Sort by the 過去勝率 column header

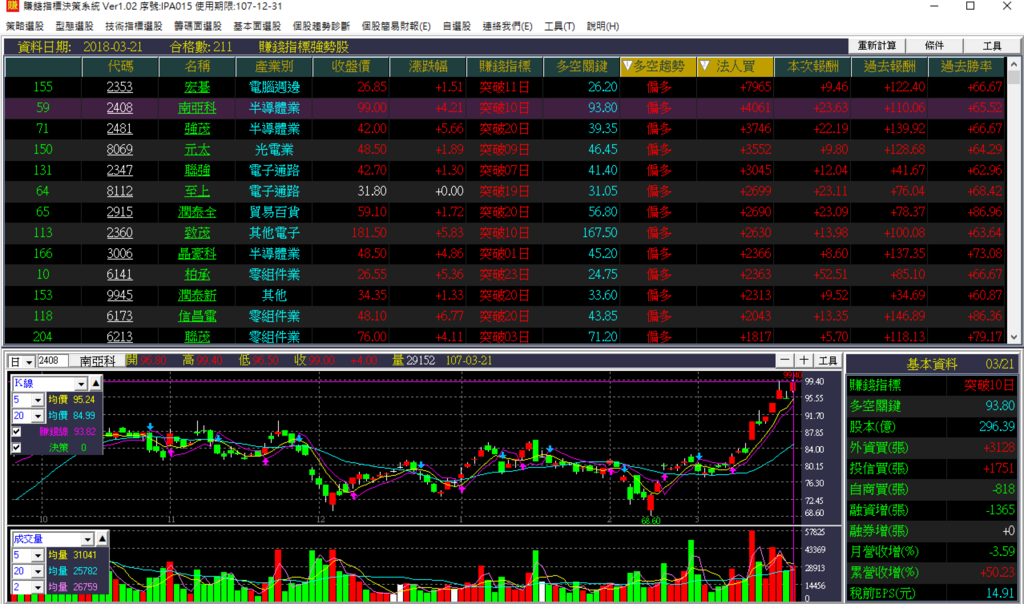pyautogui.click(x=967, y=67)
